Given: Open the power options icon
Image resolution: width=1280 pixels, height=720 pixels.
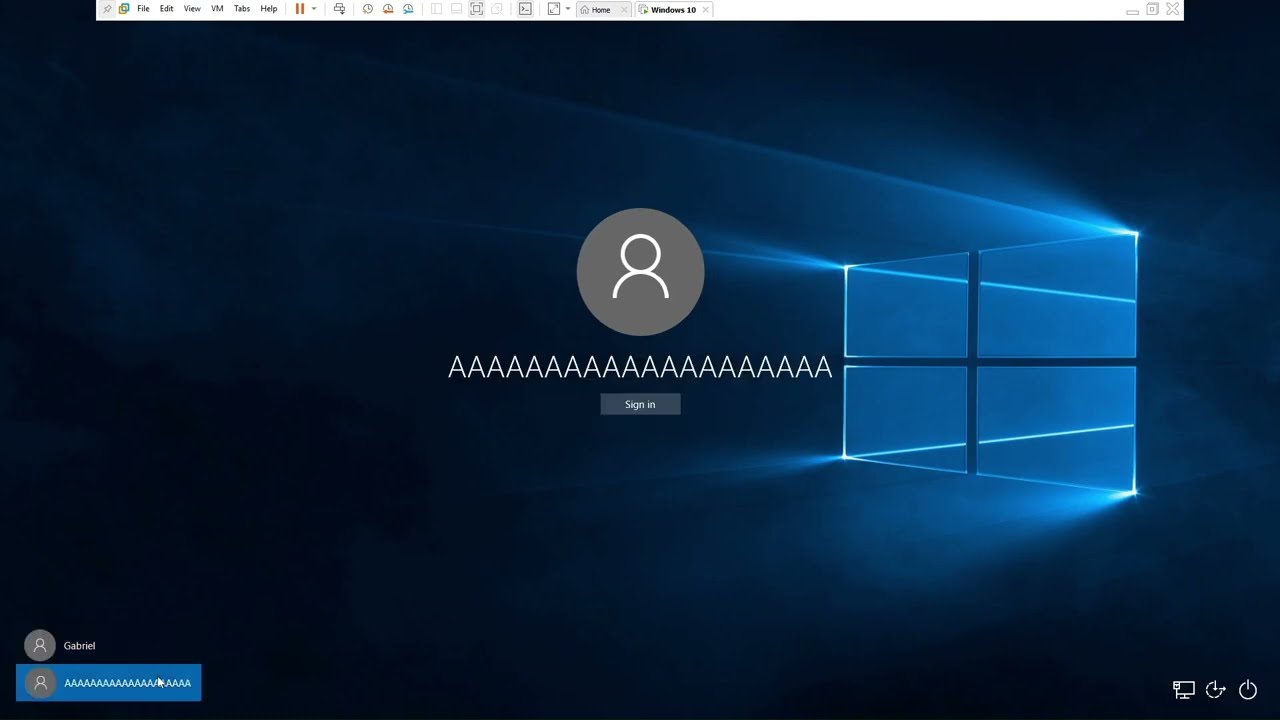Looking at the screenshot, I should [x=1248, y=689].
